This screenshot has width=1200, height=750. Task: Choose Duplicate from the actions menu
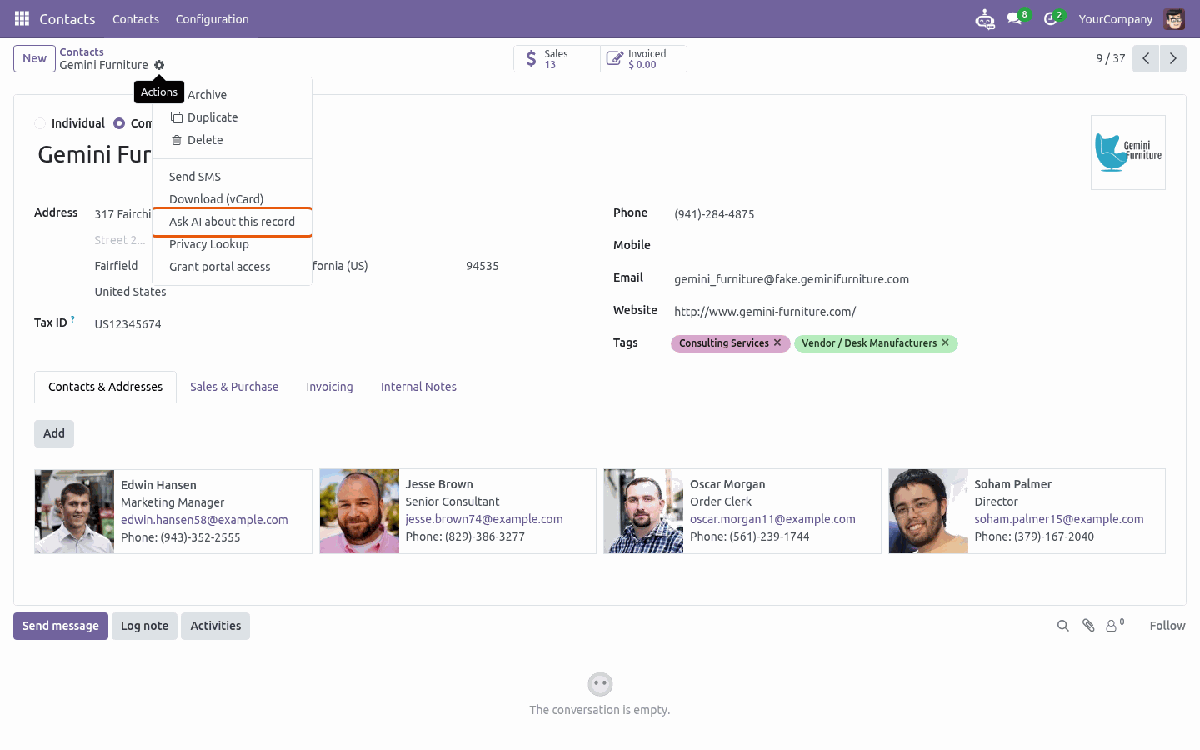tap(232, 118)
